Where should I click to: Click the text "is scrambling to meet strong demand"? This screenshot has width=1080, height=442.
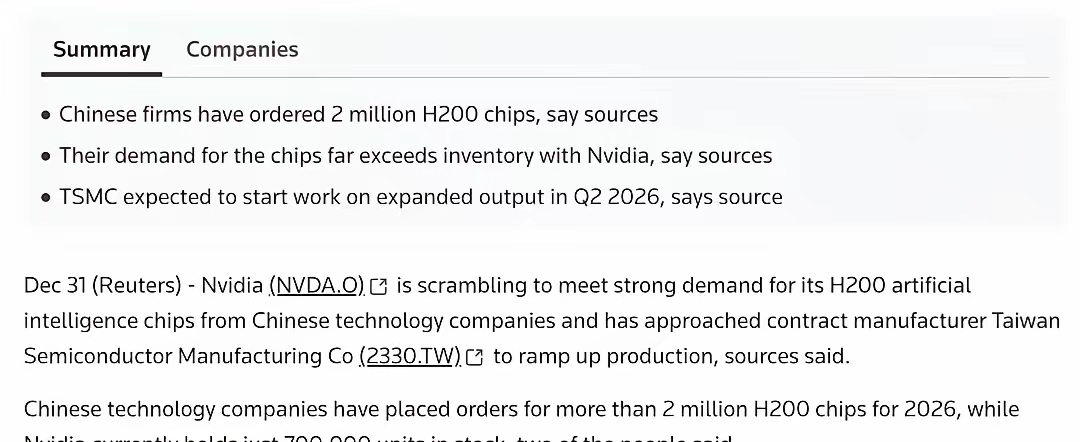click(562, 286)
